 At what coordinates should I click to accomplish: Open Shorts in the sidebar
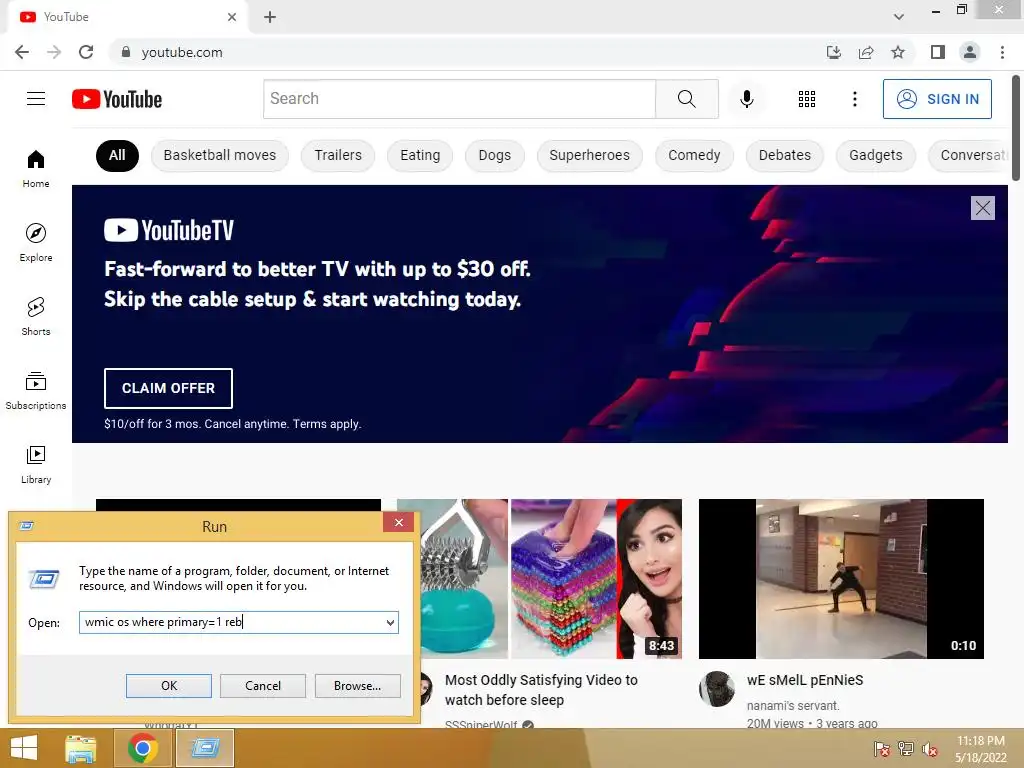[36, 316]
